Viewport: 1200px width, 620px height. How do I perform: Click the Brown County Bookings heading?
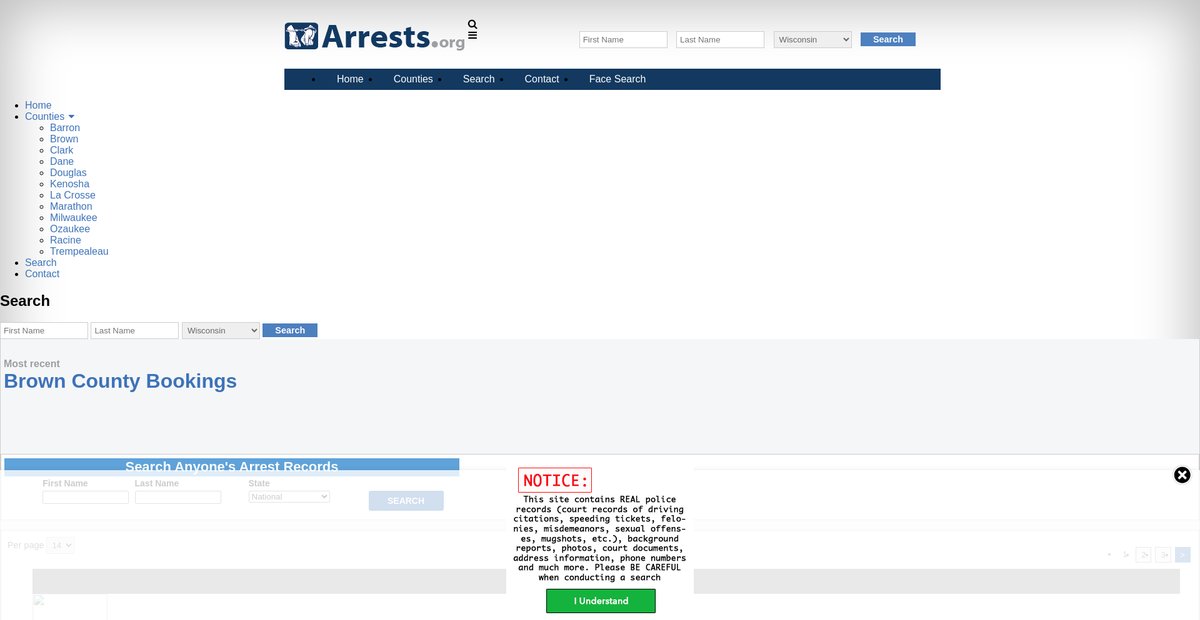tap(120, 381)
